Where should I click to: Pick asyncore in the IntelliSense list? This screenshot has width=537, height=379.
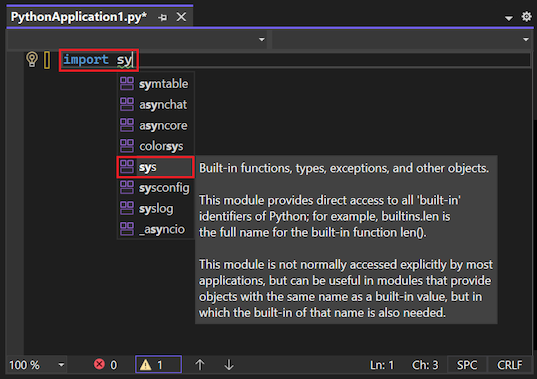point(156,125)
